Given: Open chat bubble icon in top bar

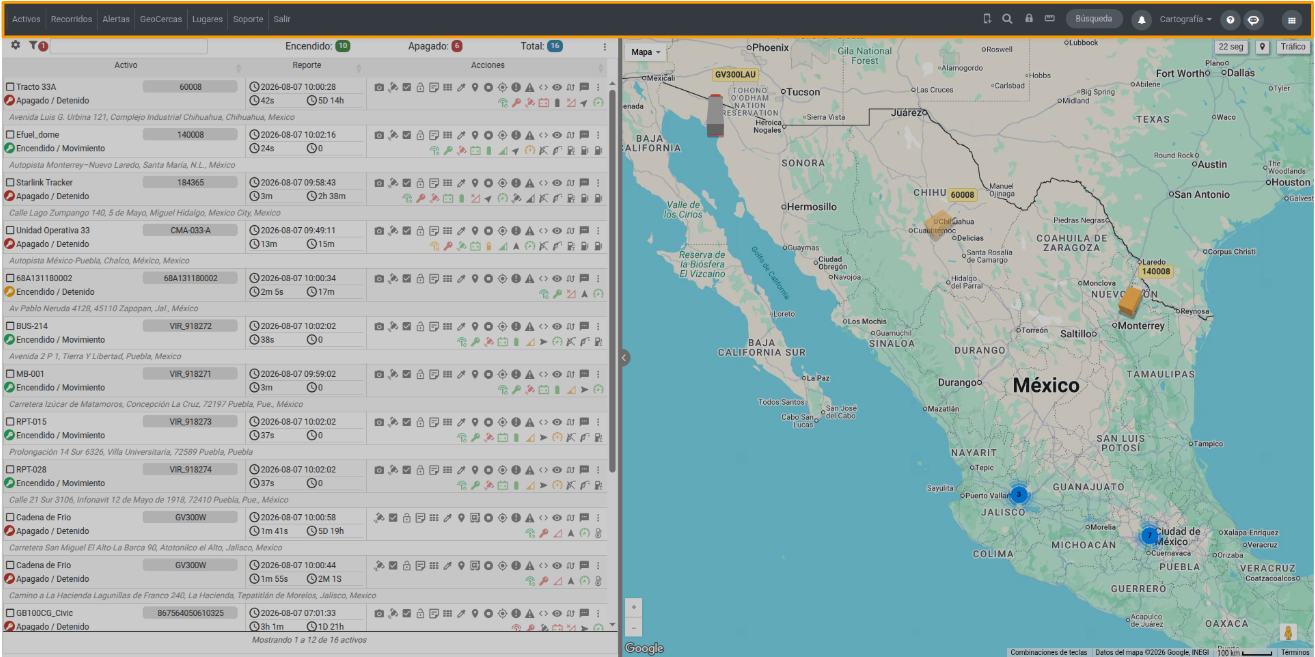Looking at the screenshot, I should (x=1253, y=19).
